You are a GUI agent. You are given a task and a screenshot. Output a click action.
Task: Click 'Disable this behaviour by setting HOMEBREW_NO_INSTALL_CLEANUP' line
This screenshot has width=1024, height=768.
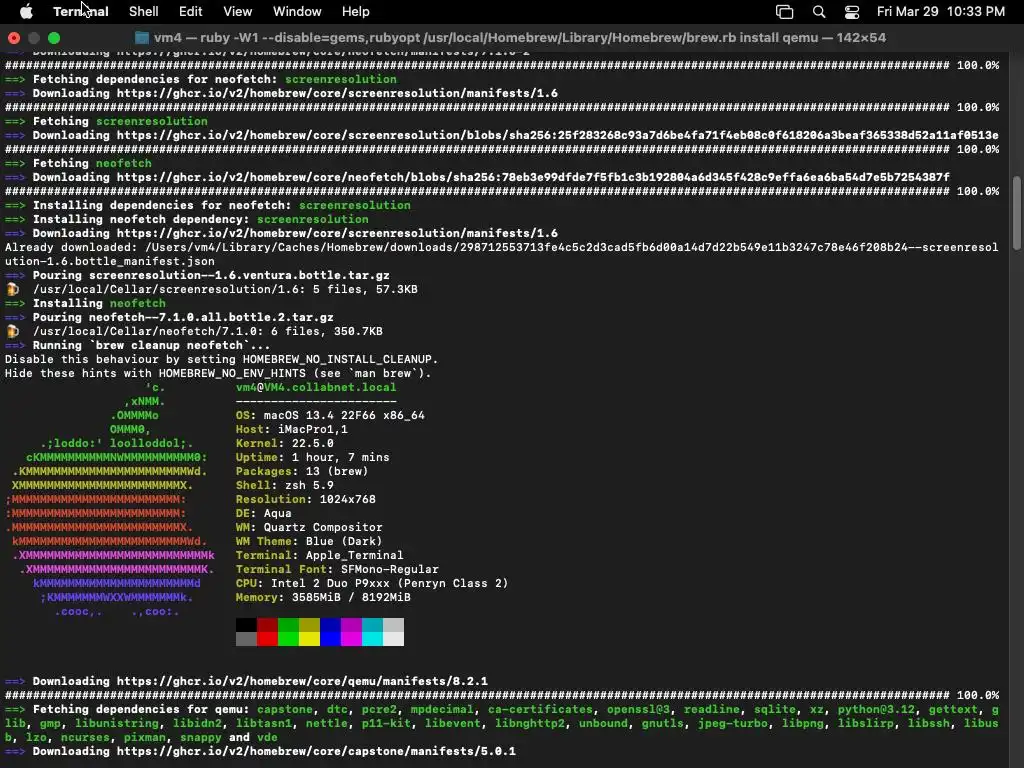[221, 359]
